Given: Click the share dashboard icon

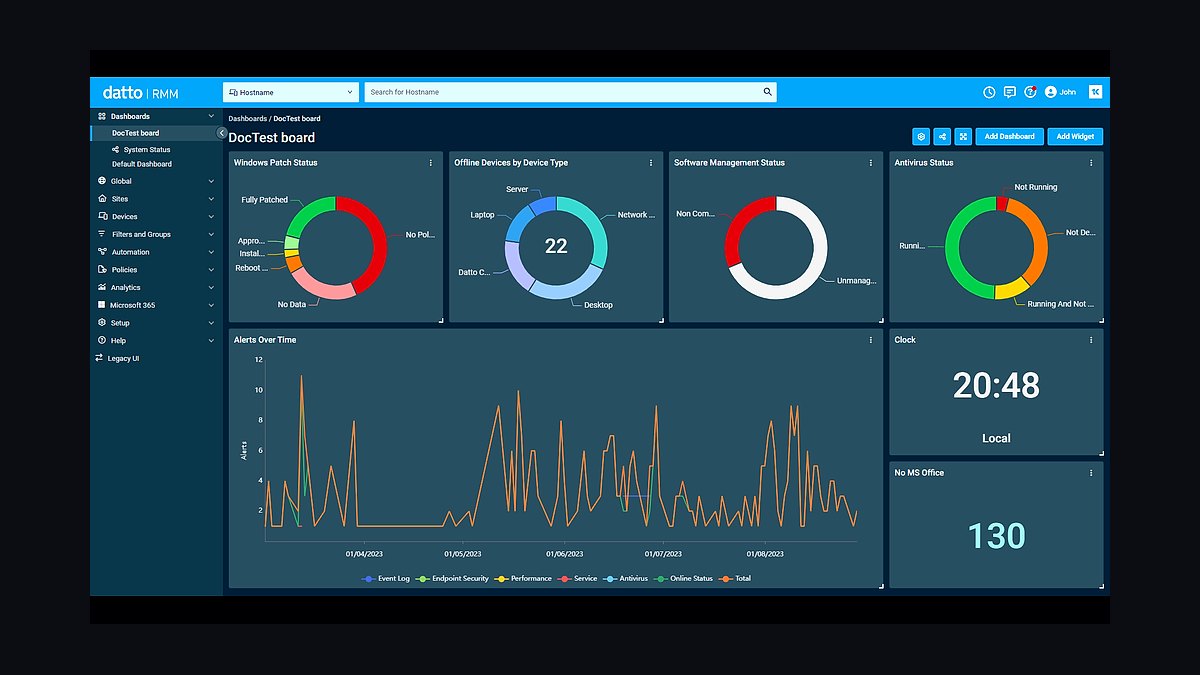Looking at the screenshot, I should click(942, 137).
